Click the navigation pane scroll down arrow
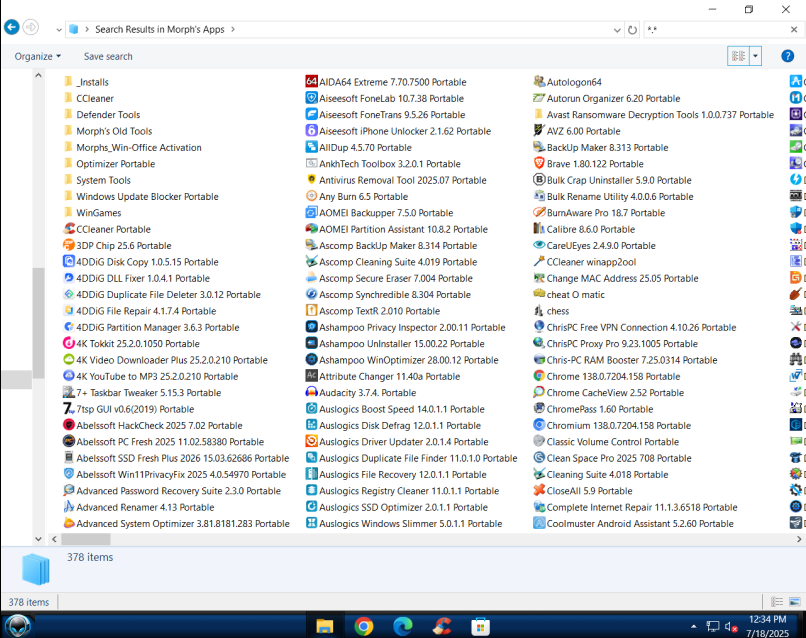This screenshot has width=806, height=638. (39, 539)
